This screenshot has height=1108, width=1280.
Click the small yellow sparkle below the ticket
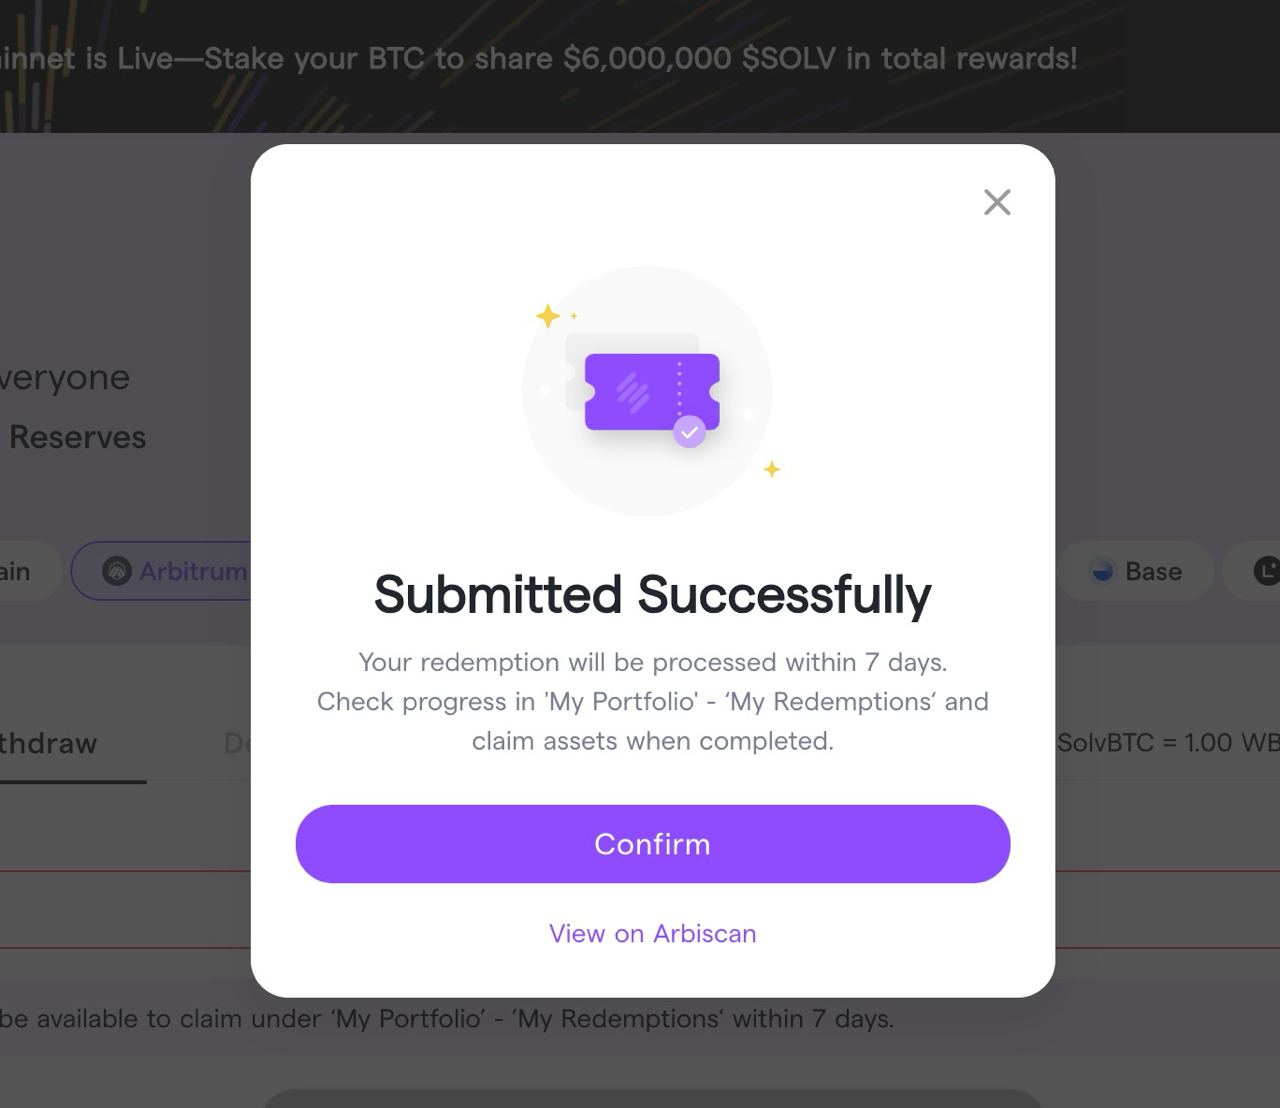(x=772, y=469)
